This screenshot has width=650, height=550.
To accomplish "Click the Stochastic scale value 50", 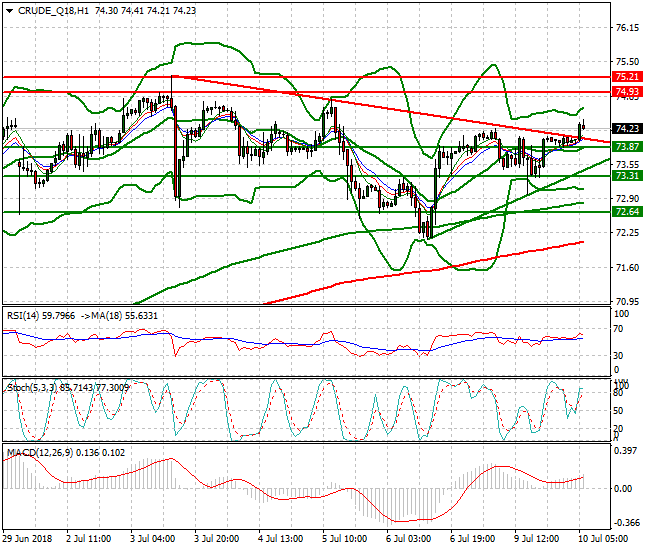I will 618,411.
